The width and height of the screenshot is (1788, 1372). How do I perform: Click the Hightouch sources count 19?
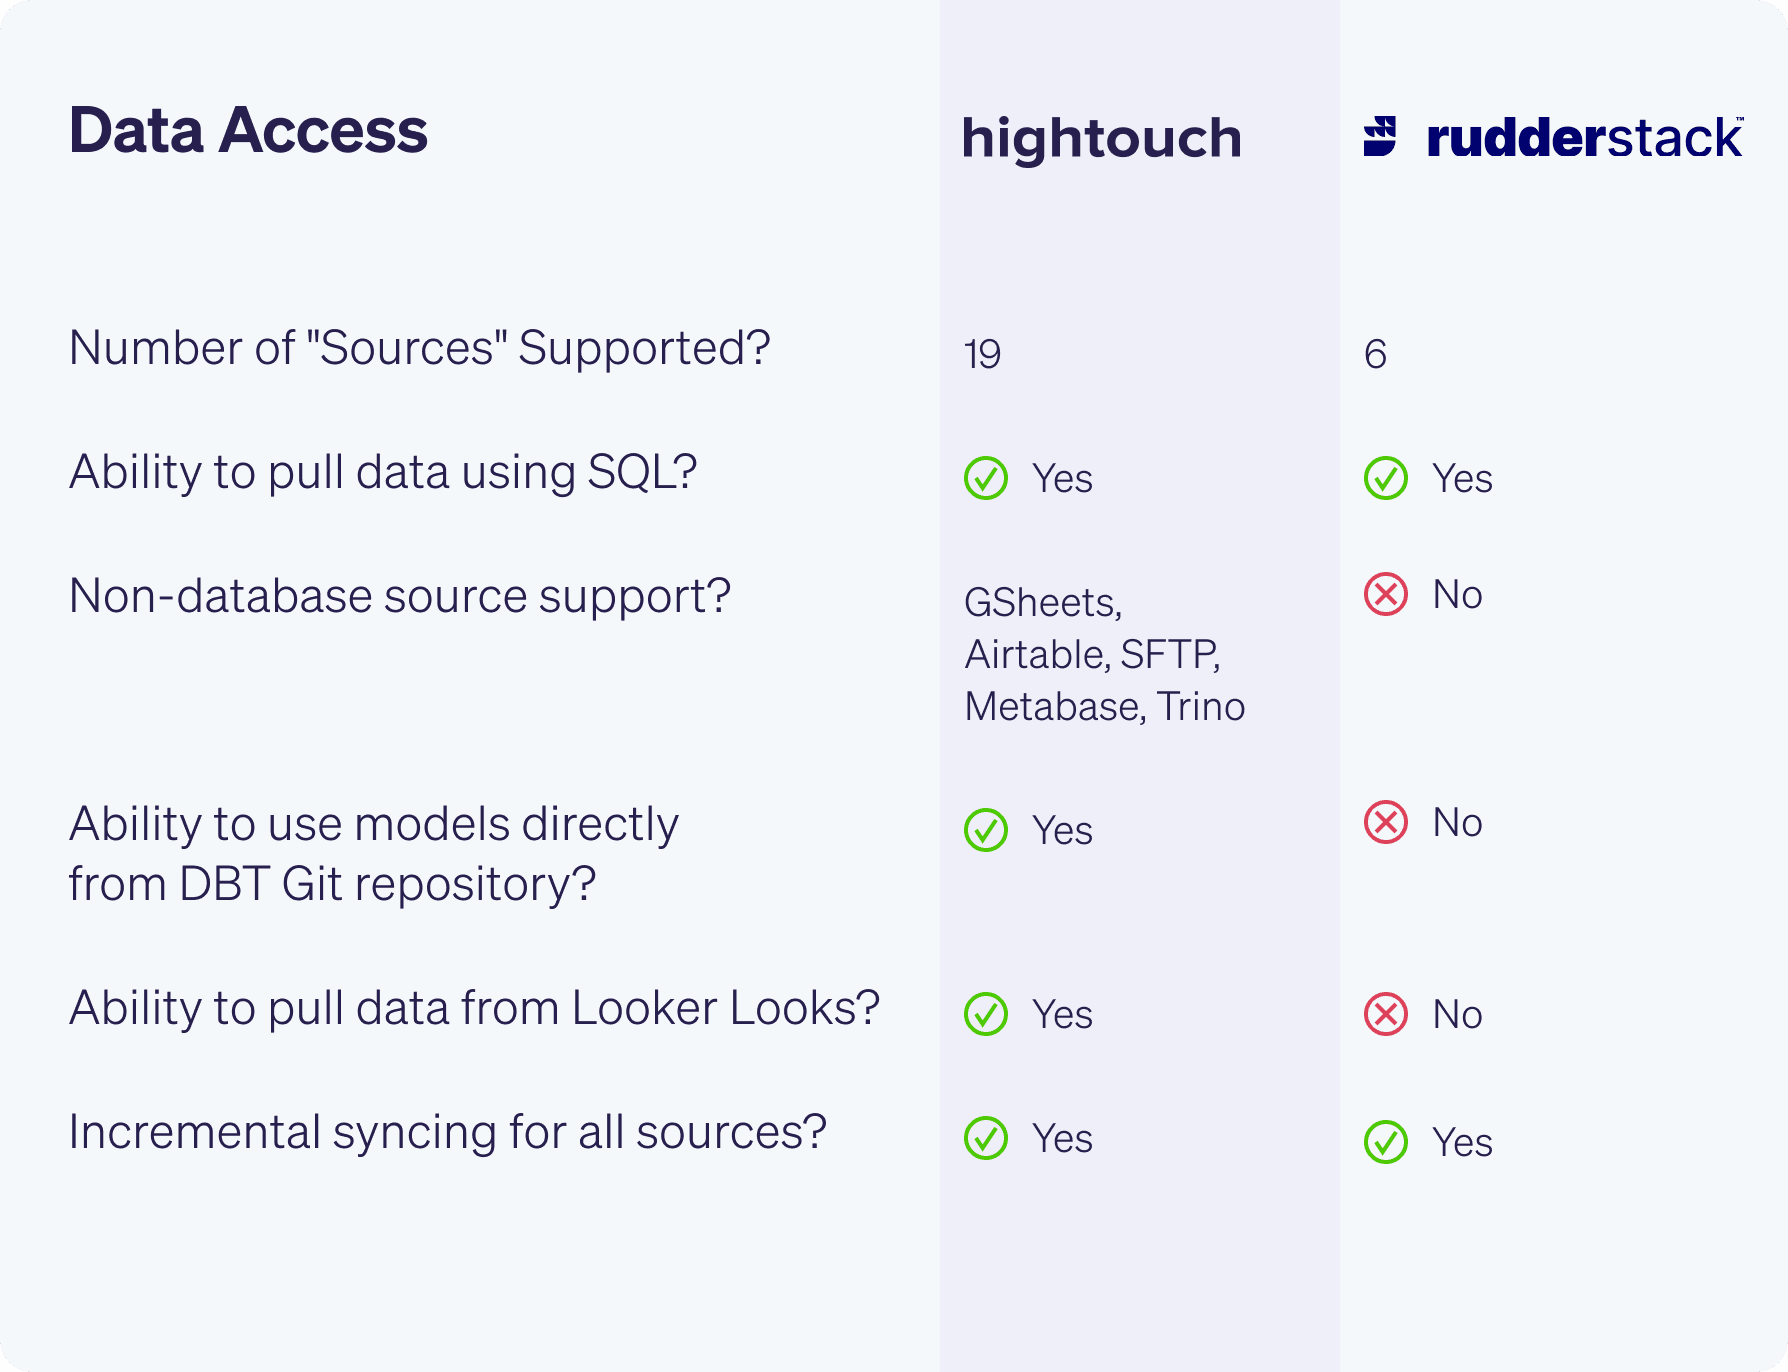(983, 354)
